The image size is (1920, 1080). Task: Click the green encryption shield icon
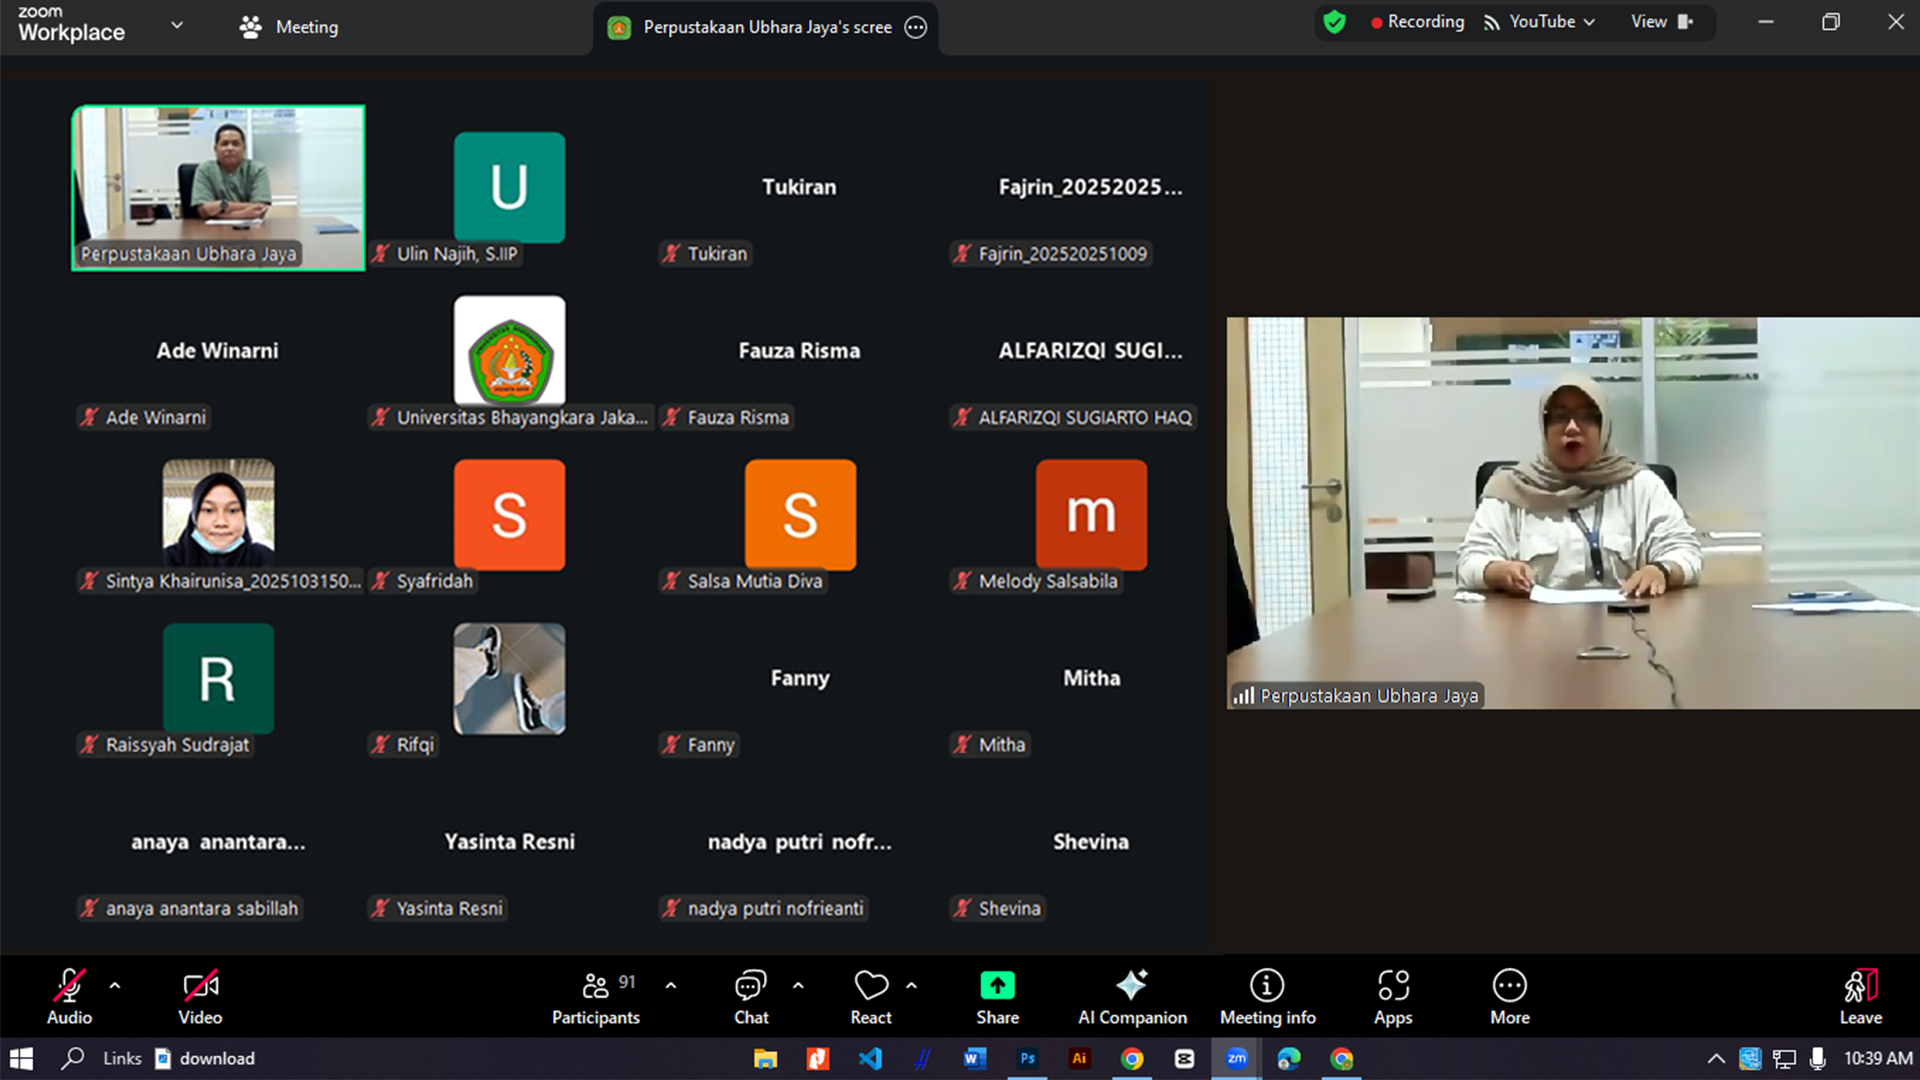tap(1334, 22)
